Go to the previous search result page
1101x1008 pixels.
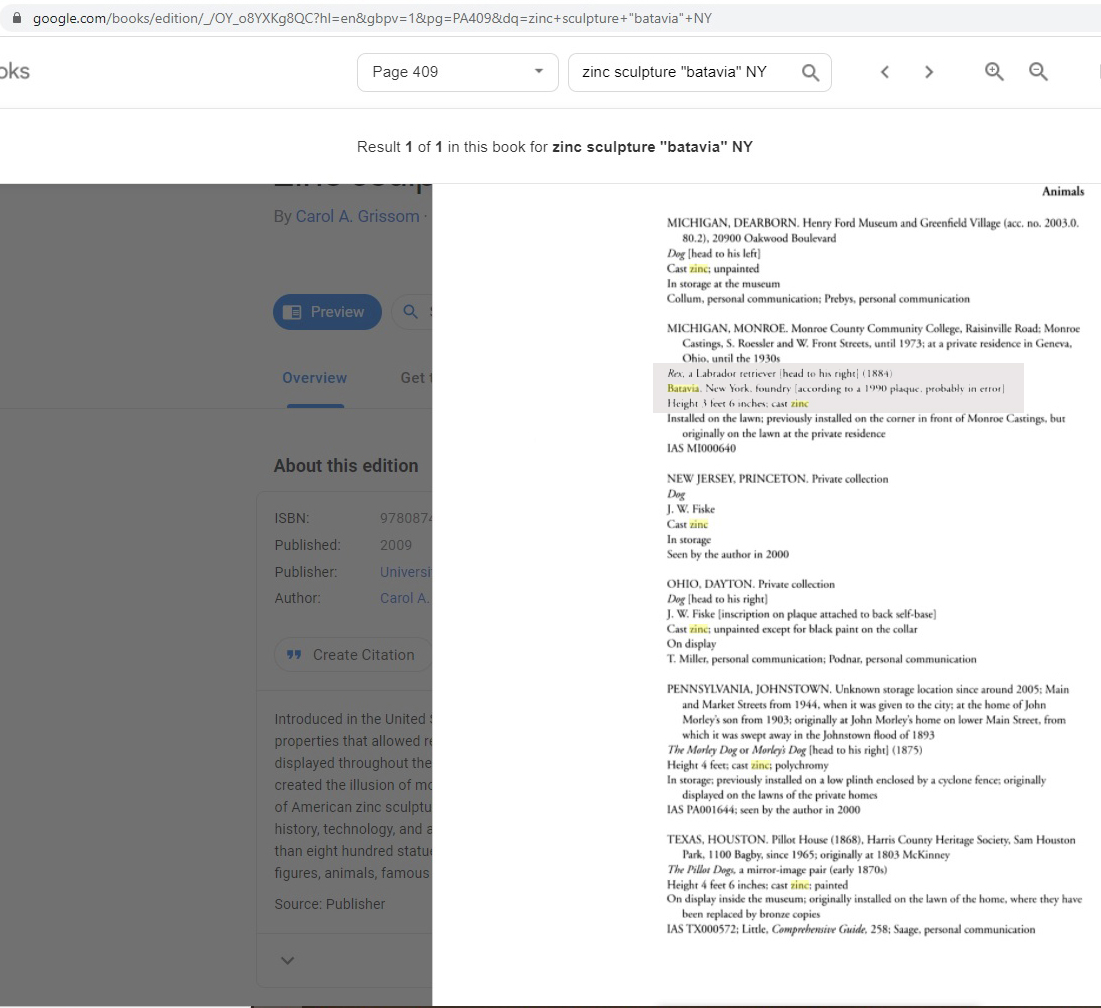coord(885,72)
